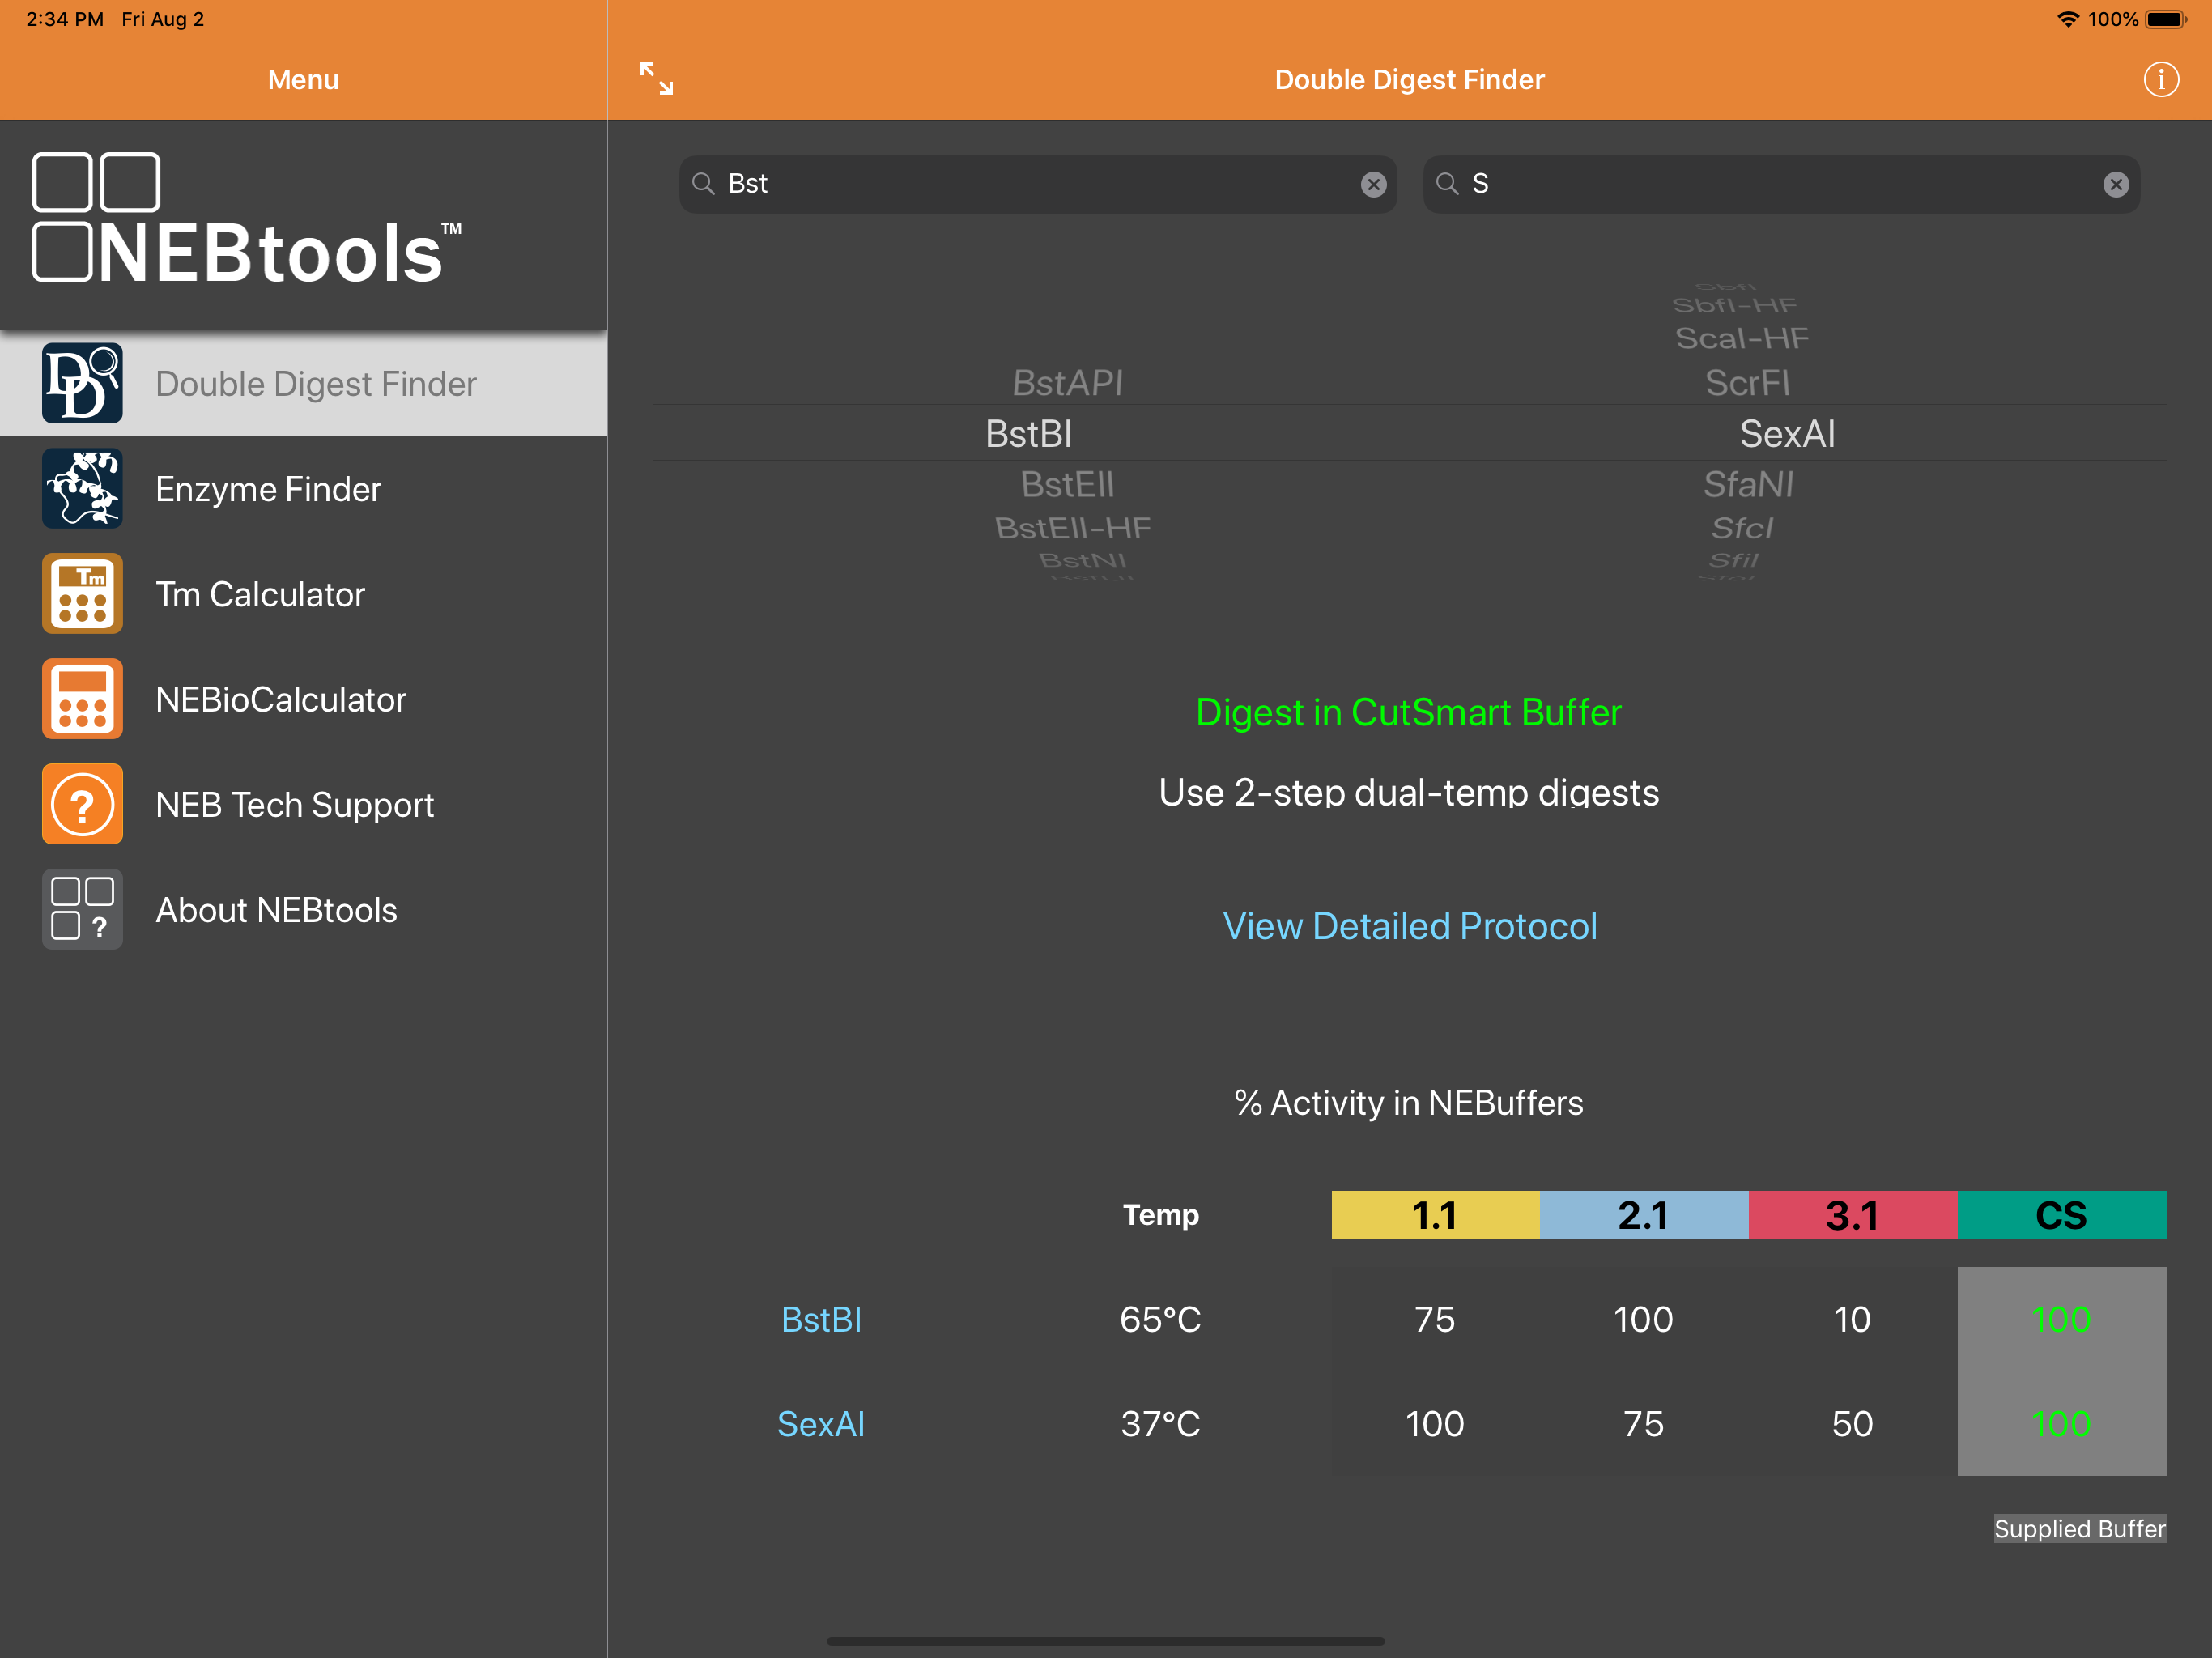The width and height of the screenshot is (2212, 1658).
Task: Click selected SexAI in picker wheel
Action: pos(1787,433)
